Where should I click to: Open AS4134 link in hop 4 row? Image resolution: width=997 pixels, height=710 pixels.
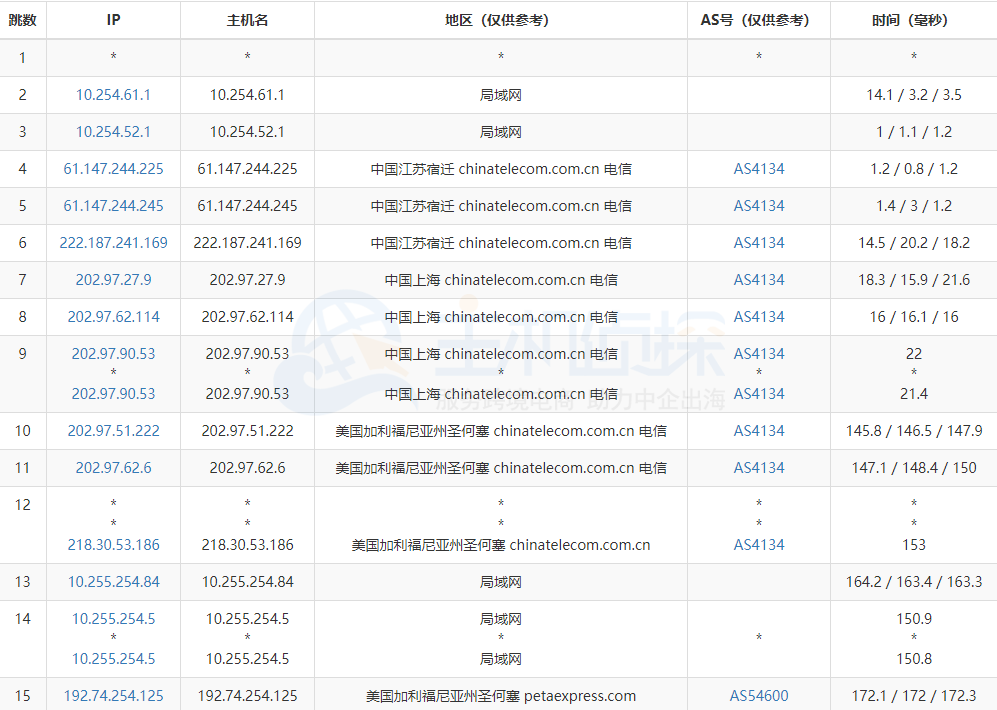758,169
